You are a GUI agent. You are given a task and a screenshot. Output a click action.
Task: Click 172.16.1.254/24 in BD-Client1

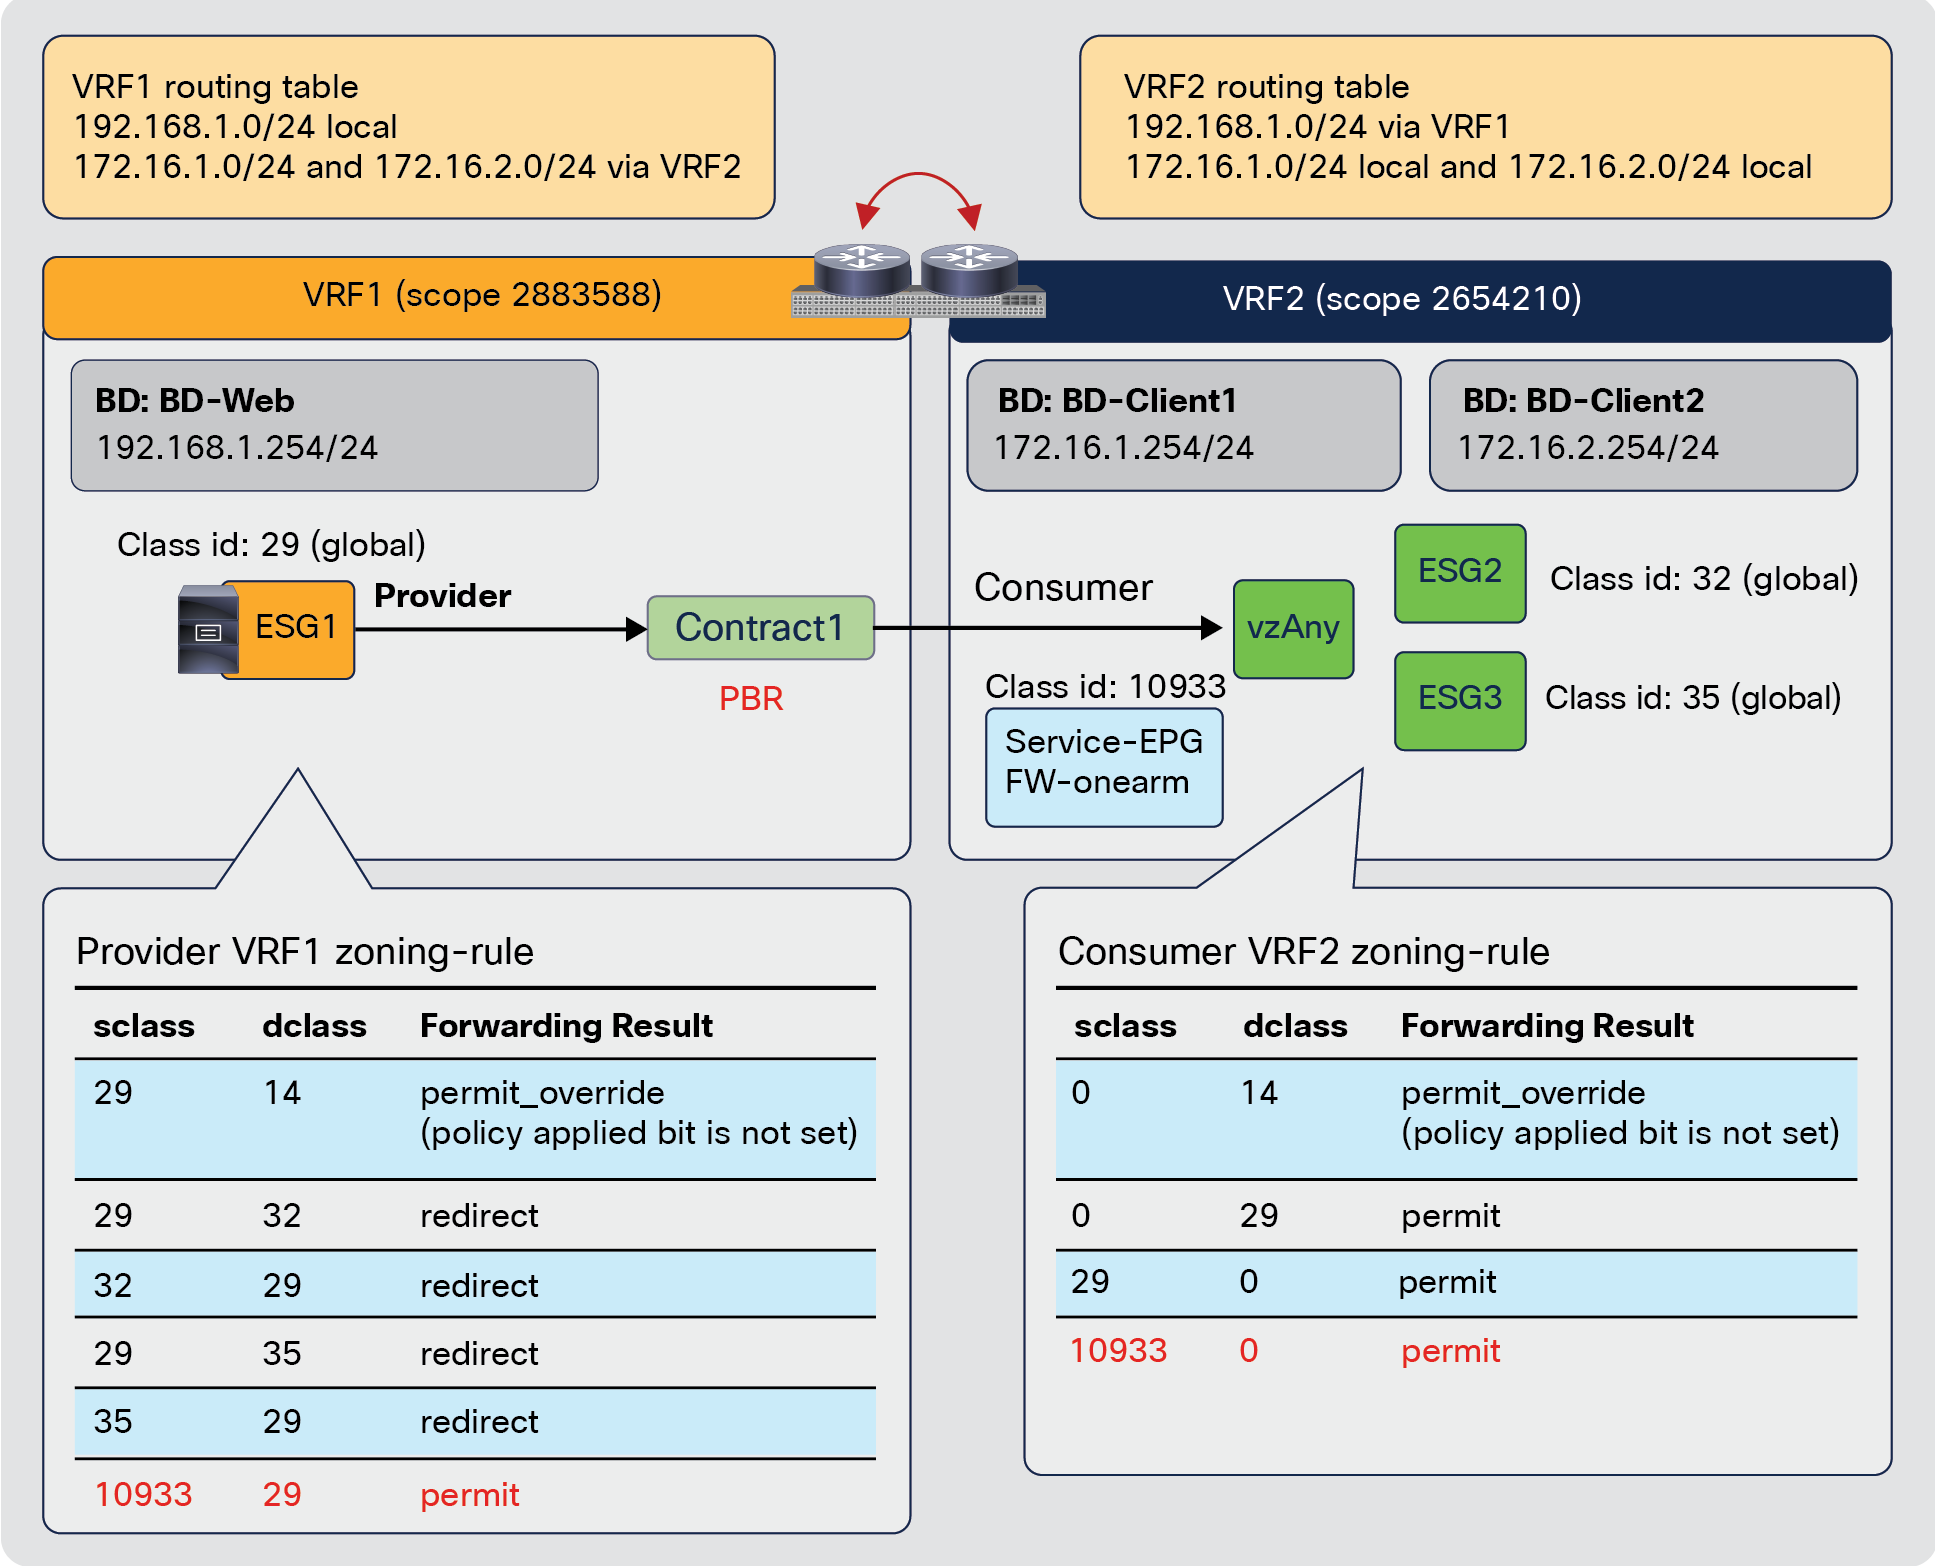tap(1123, 448)
